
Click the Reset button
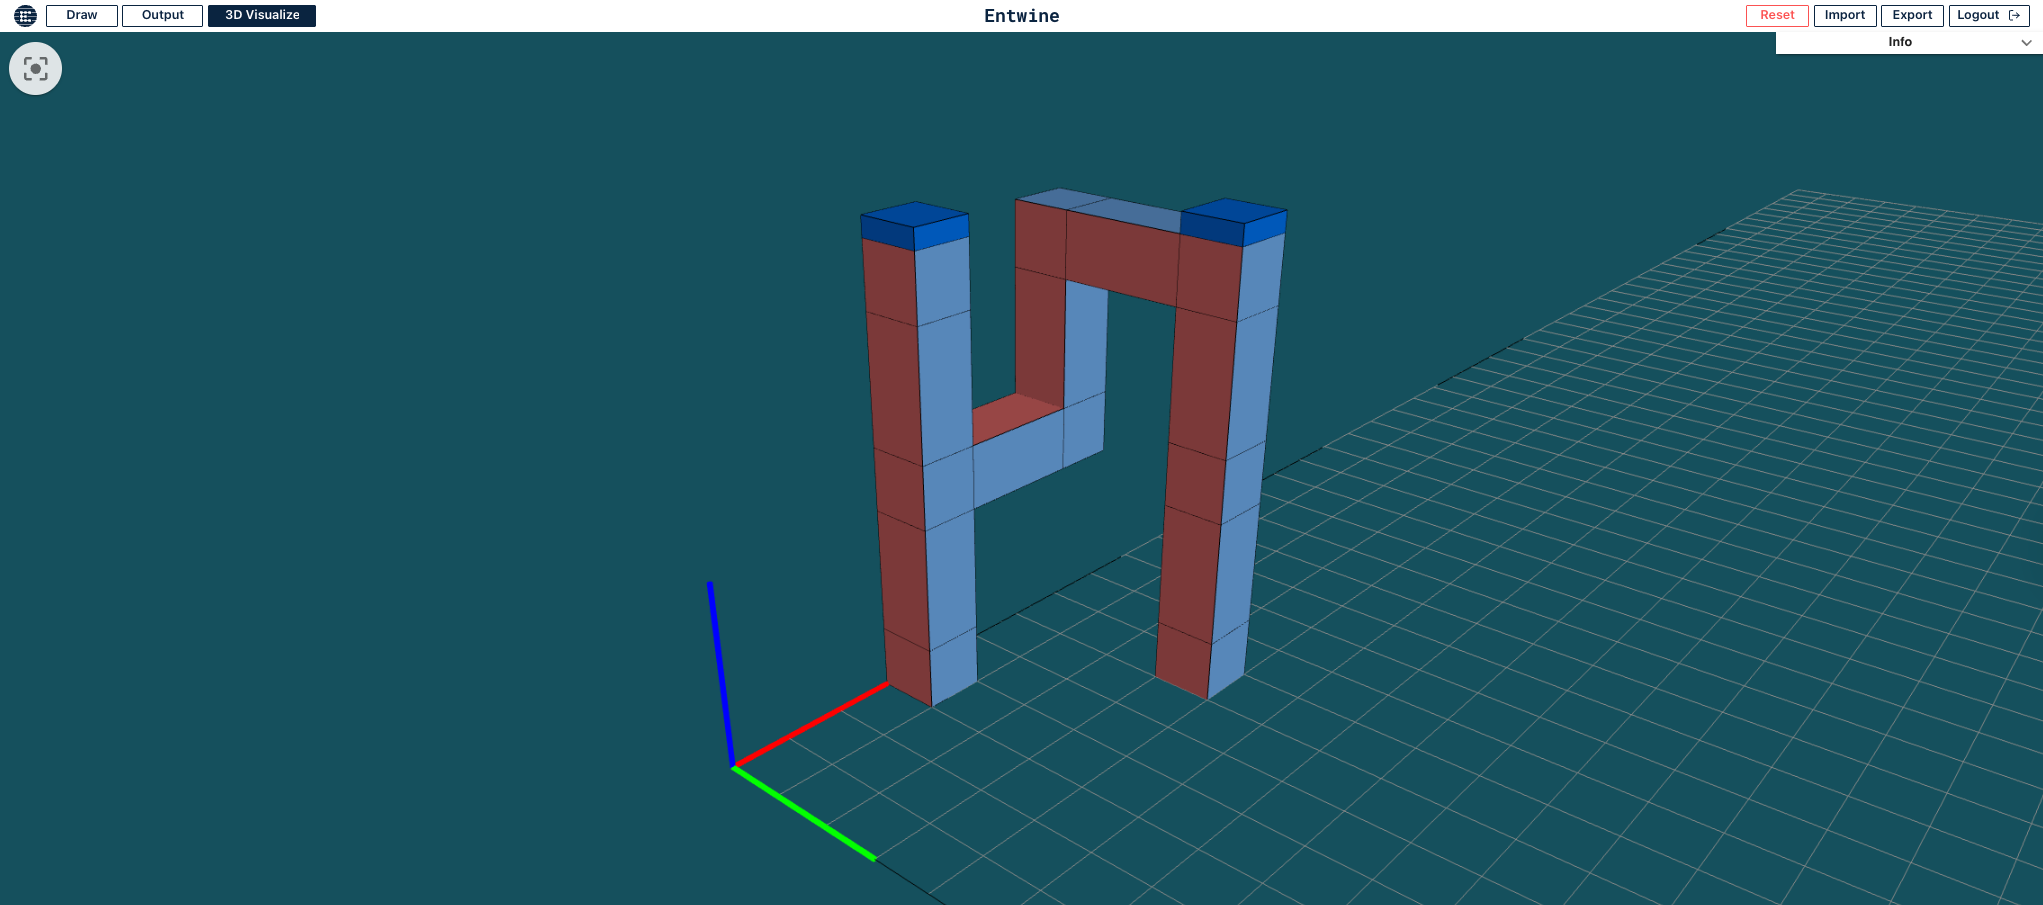1776,15
